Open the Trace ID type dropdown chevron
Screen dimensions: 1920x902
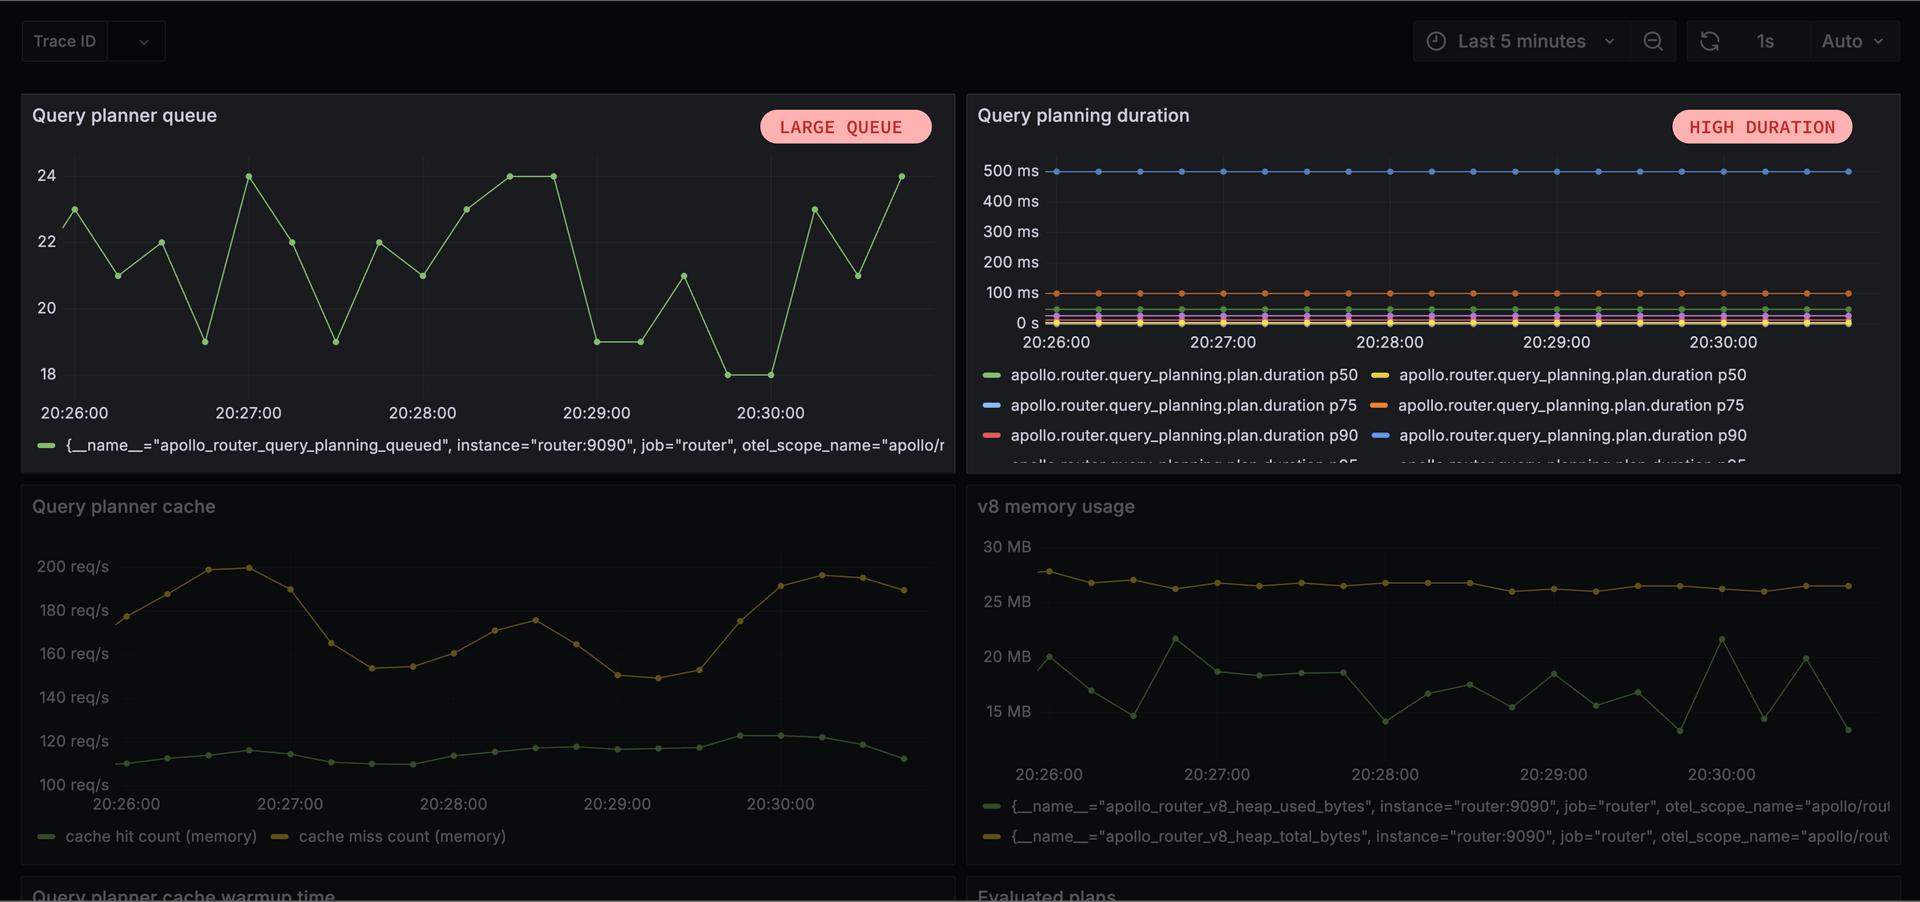[141, 41]
